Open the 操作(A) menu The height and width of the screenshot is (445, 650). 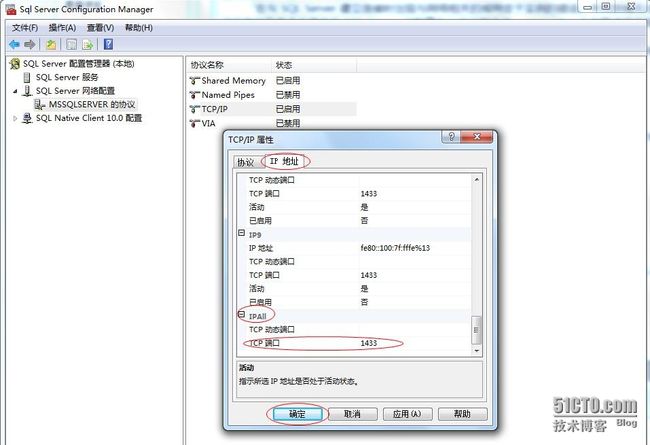point(63,27)
